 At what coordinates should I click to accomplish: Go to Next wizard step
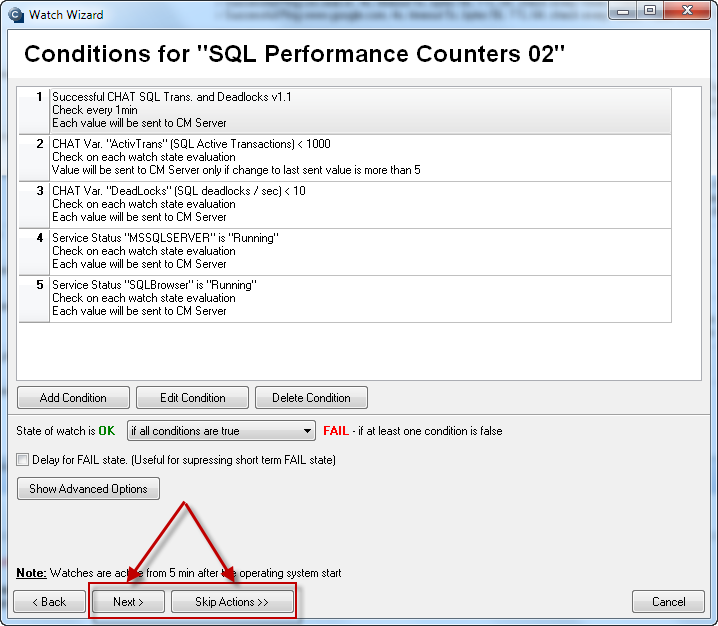(128, 601)
